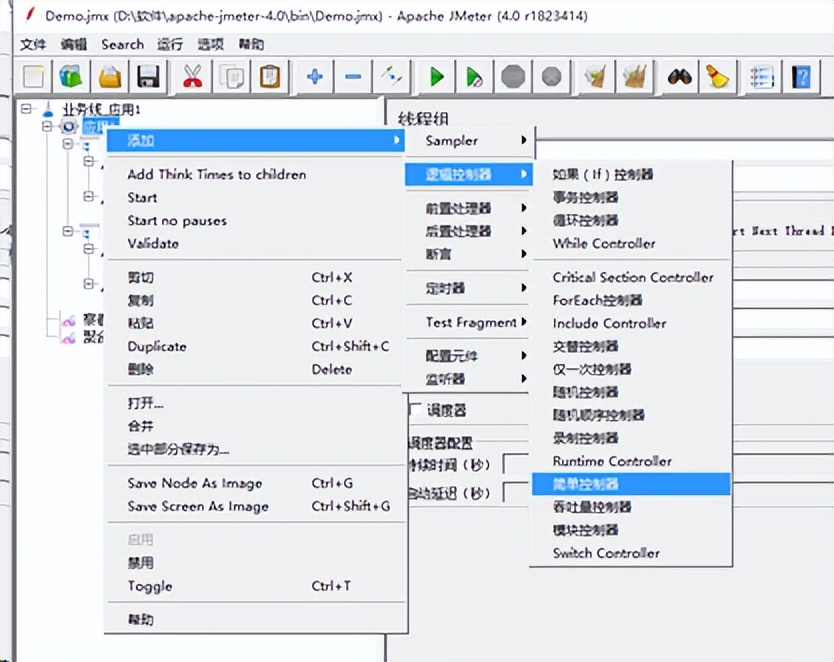
Task: Click the Start no pauses toolbar icon
Action: (474, 77)
